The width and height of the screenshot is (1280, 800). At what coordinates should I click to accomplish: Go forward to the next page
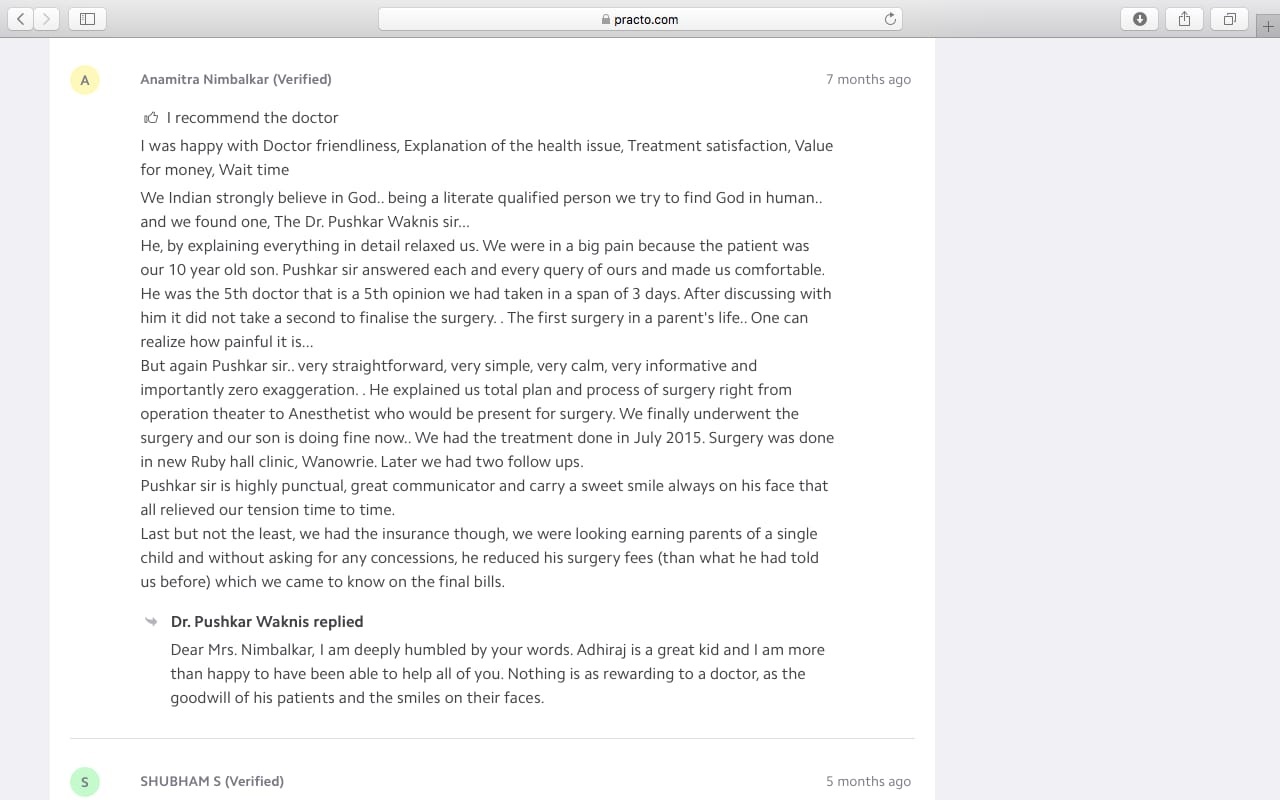click(x=46, y=18)
